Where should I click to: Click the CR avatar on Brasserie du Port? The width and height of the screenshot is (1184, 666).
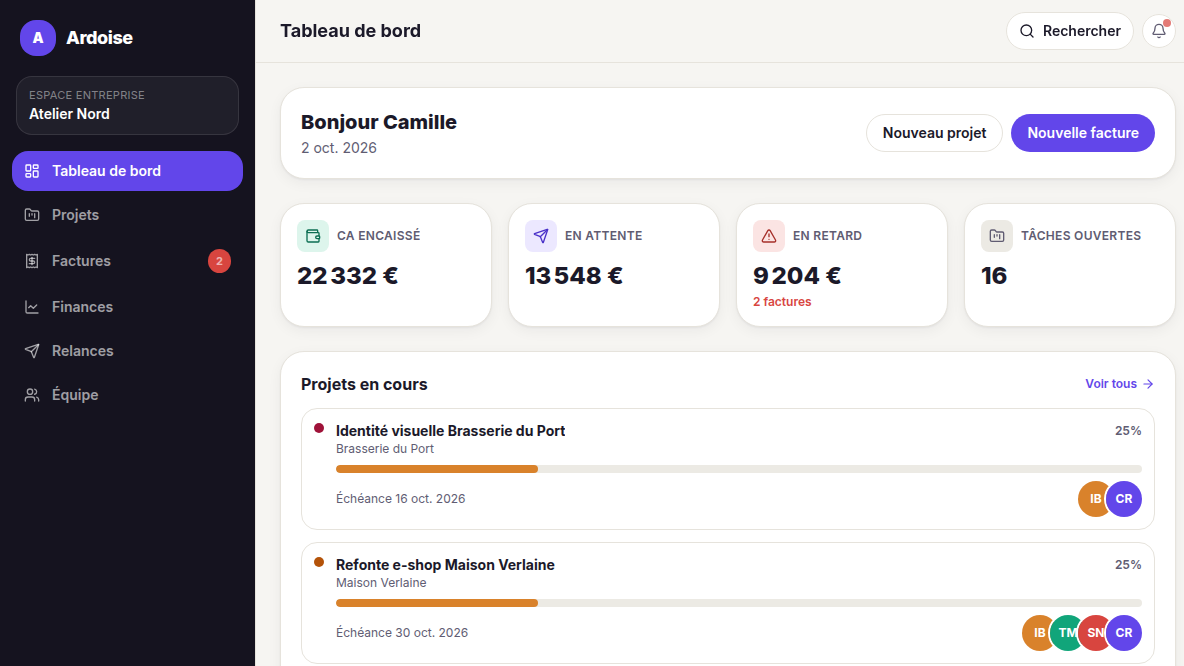(1124, 499)
